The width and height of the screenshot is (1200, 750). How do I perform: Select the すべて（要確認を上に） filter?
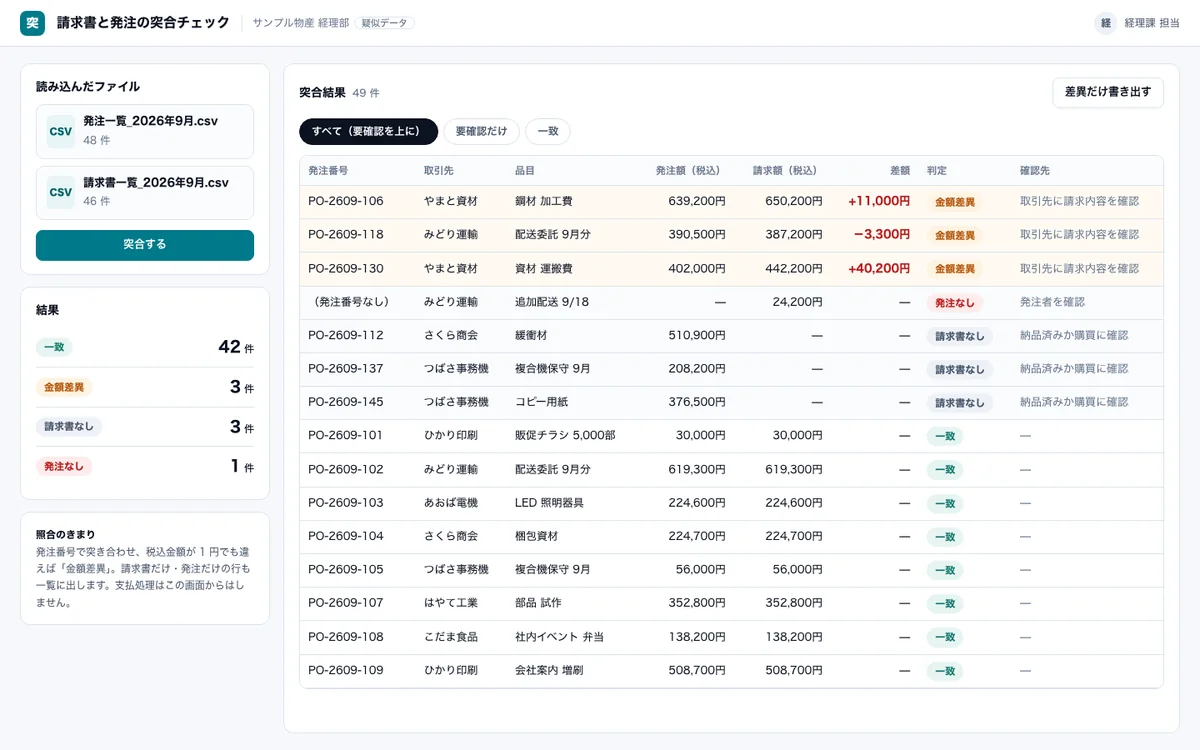point(368,131)
